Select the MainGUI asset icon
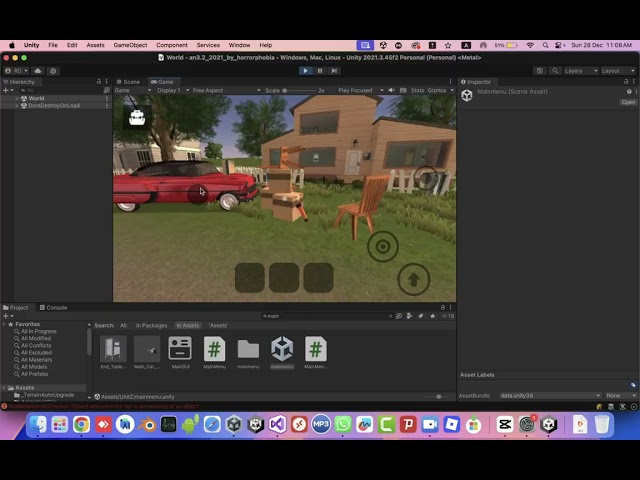 pos(180,349)
